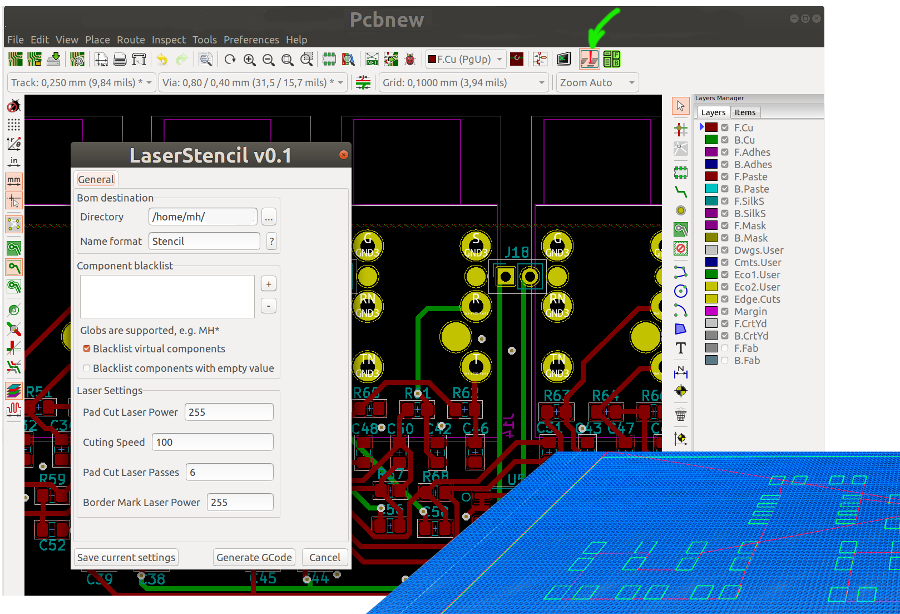Image resolution: width=900 pixels, height=614 pixels.
Task: Select the General tab in LaserStencil
Action: point(96,180)
